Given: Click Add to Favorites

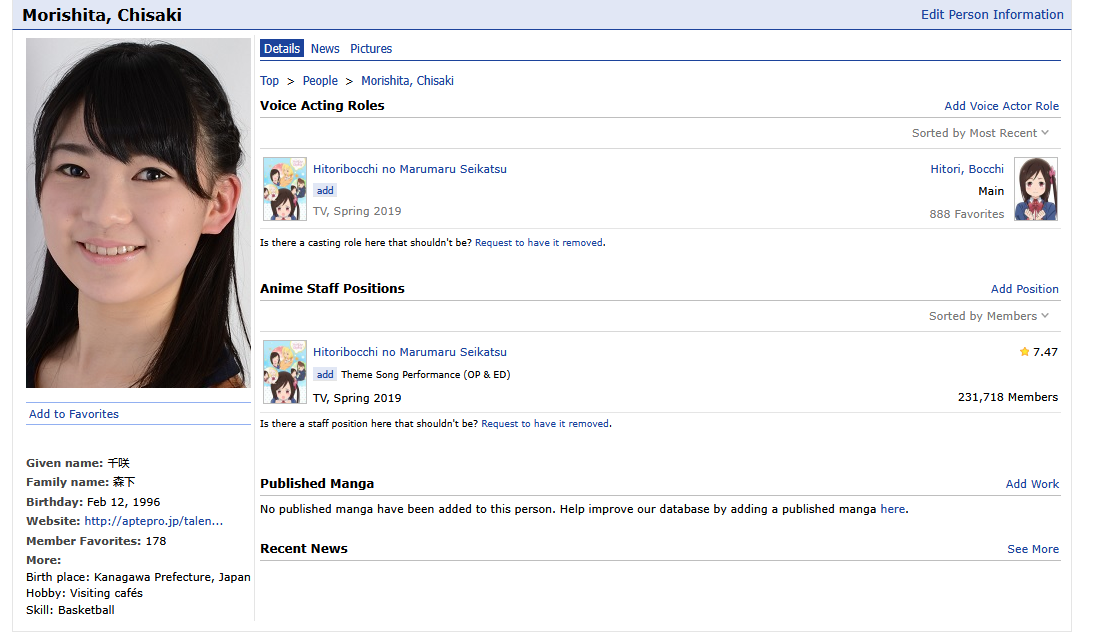Looking at the screenshot, I should point(74,414).
